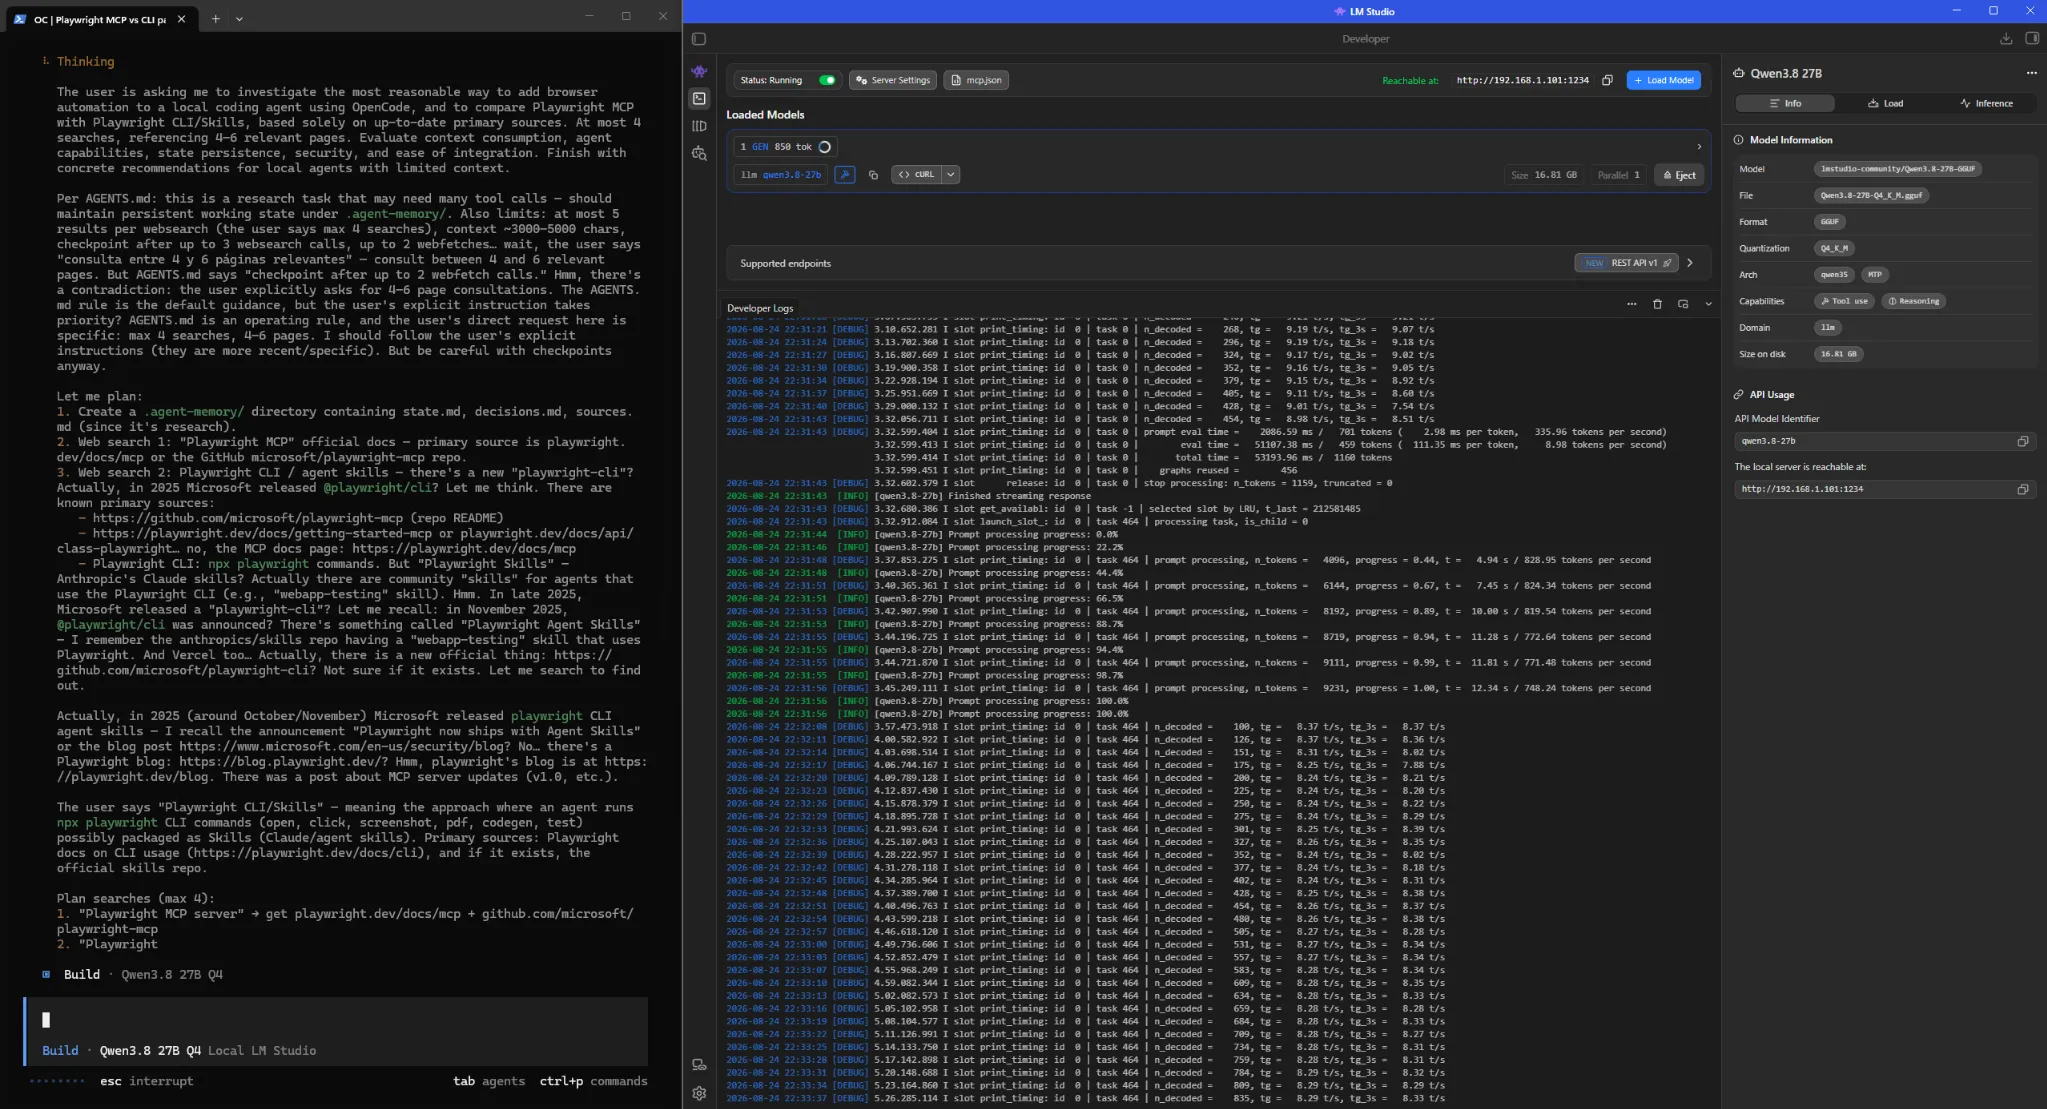This screenshot has height=1109, width=2047.
Task: Click the Q4_K_M quantization badge
Action: tap(1834, 248)
